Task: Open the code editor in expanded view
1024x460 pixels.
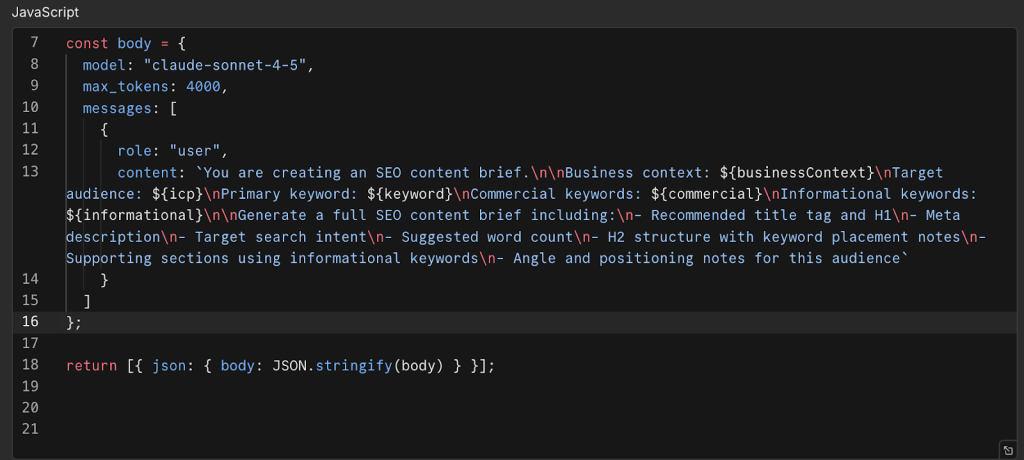Action: click(x=1007, y=449)
